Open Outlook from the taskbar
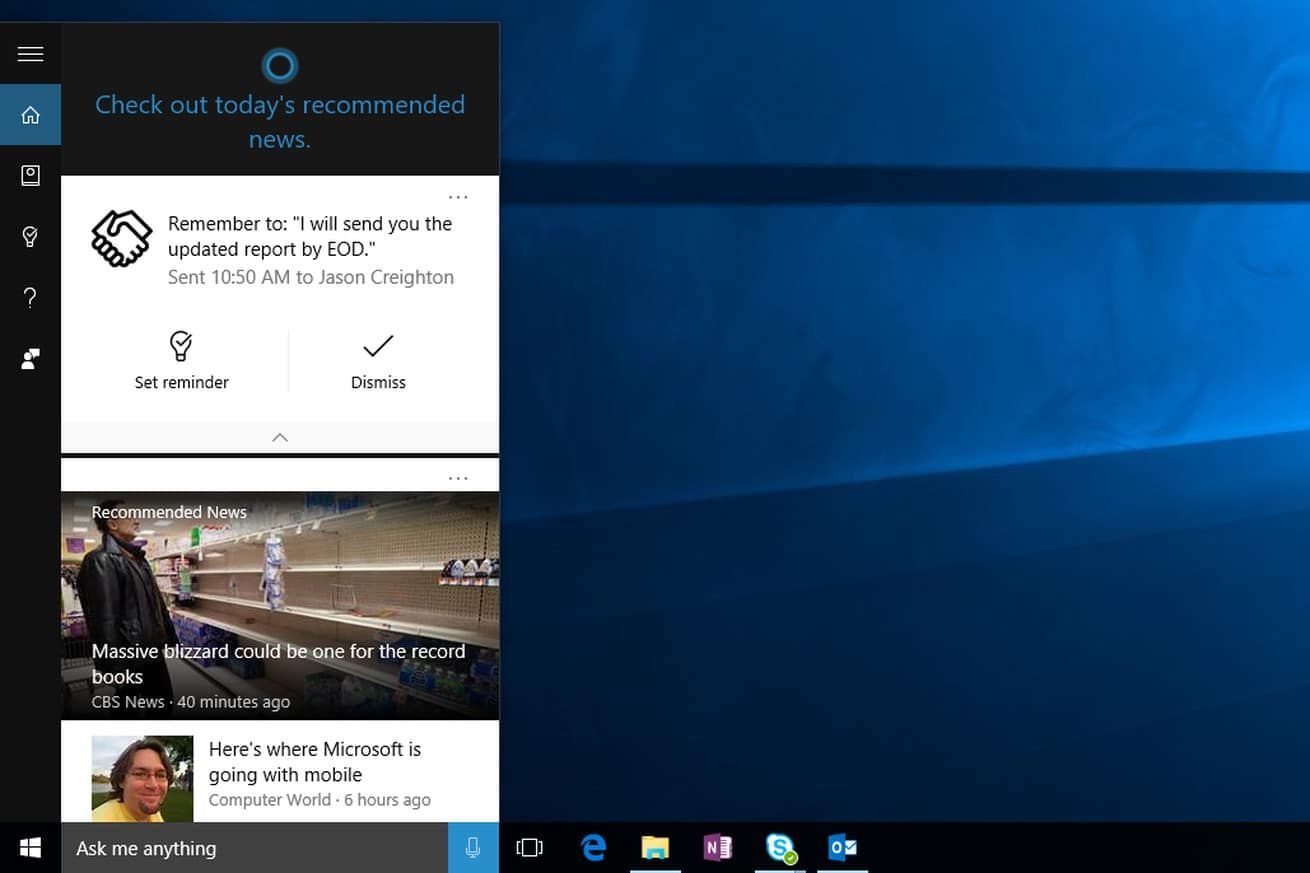Image resolution: width=1310 pixels, height=873 pixels. pyautogui.click(x=842, y=848)
